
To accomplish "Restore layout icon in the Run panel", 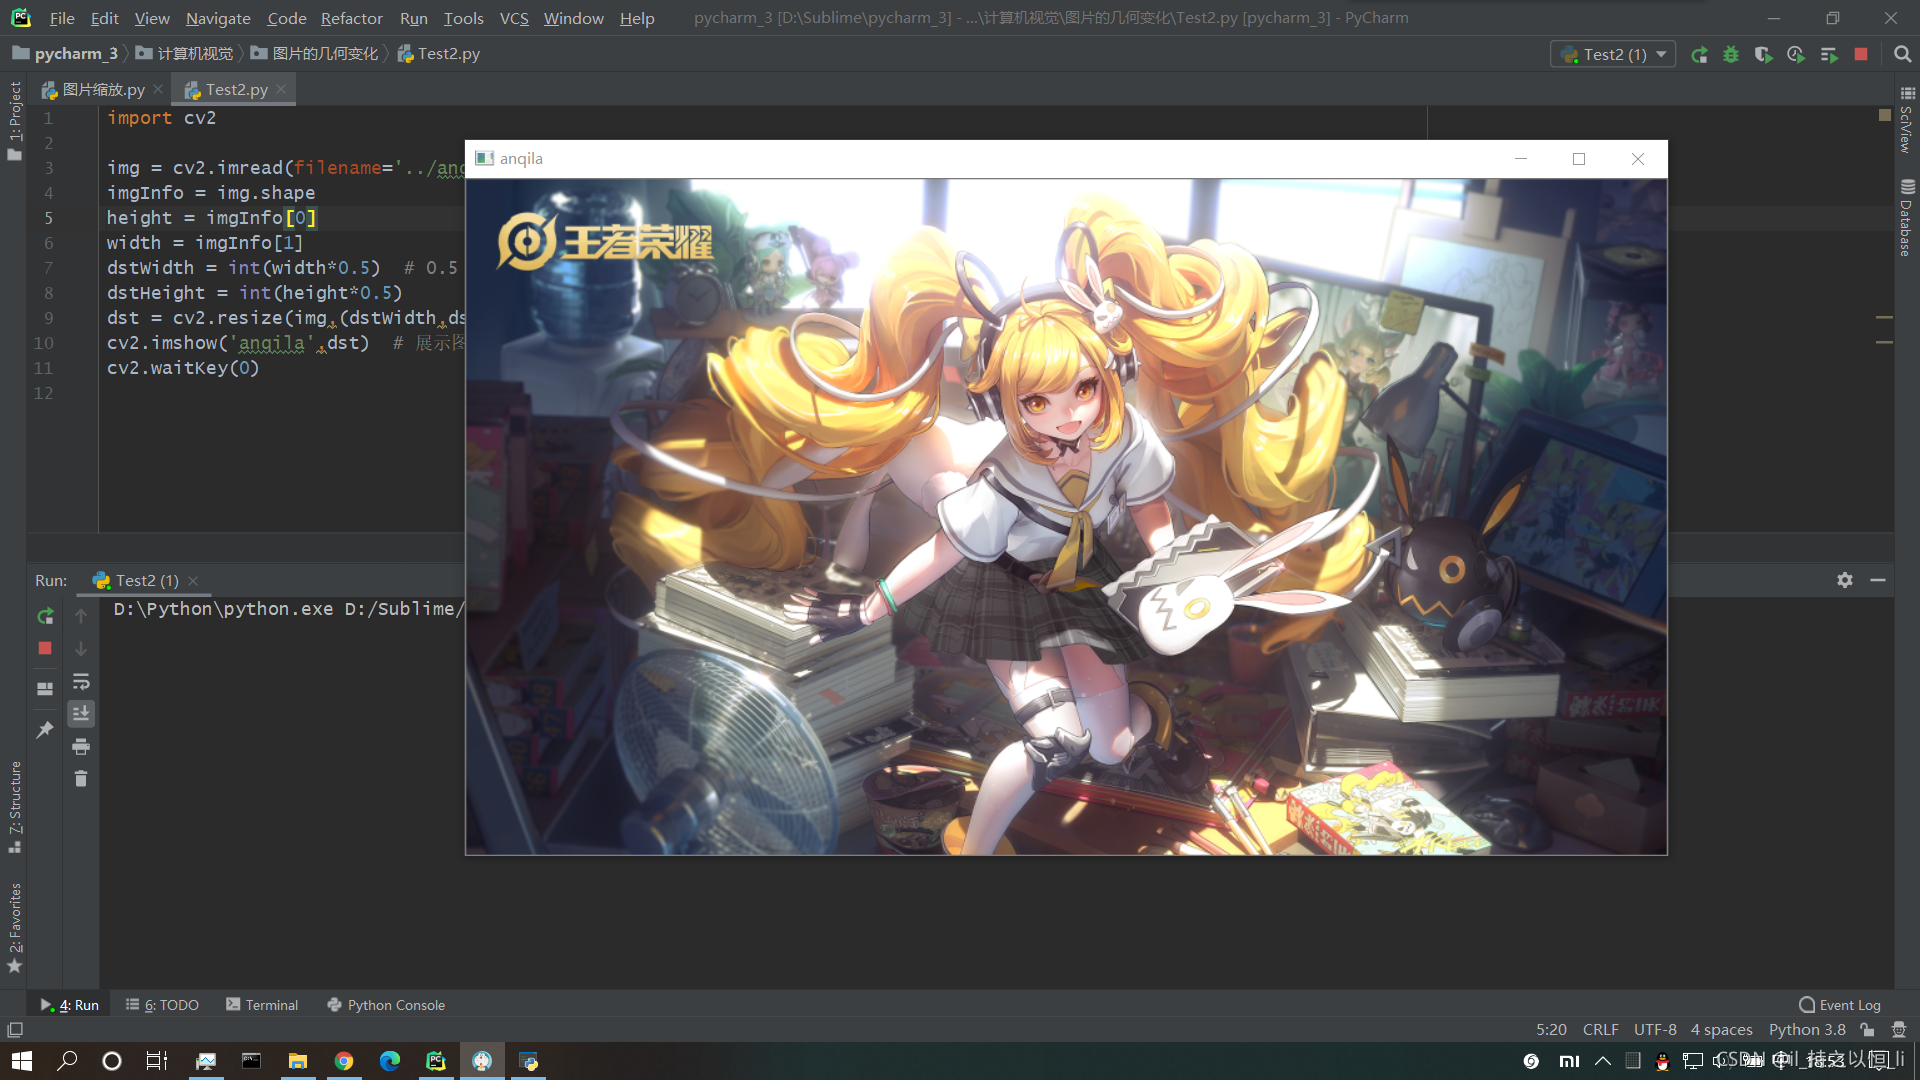I will [45, 689].
